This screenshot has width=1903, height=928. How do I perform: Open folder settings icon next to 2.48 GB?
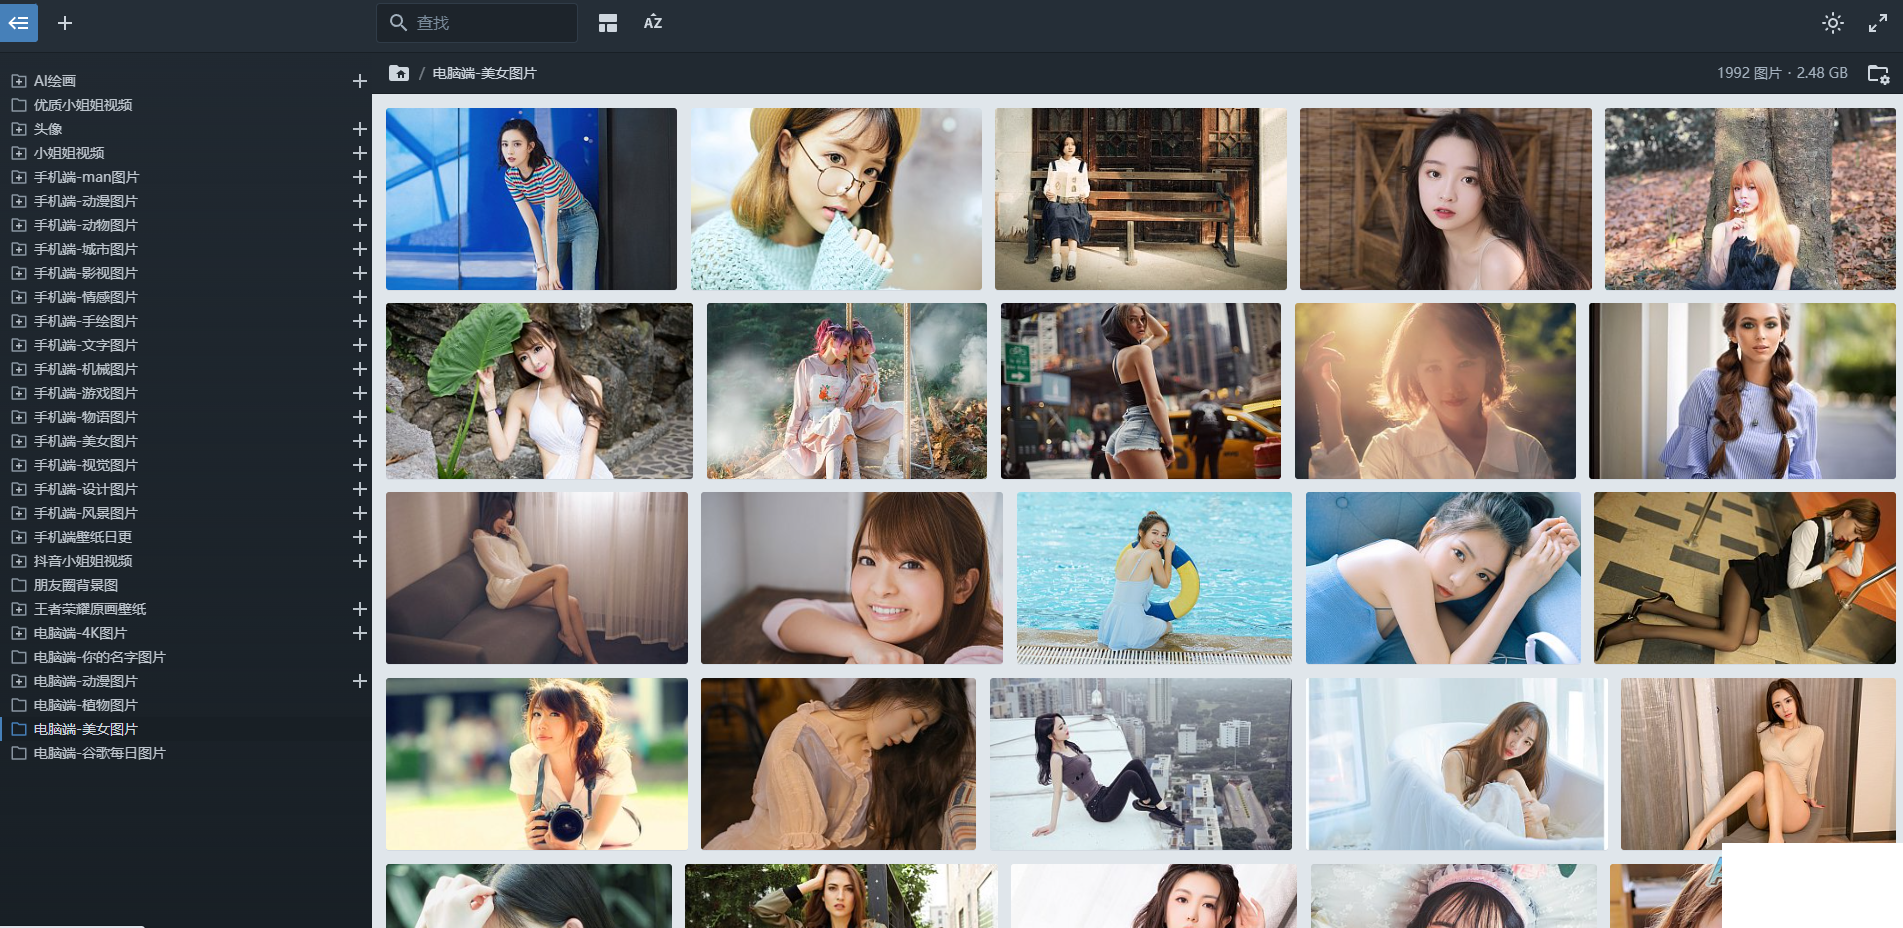click(x=1879, y=73)
